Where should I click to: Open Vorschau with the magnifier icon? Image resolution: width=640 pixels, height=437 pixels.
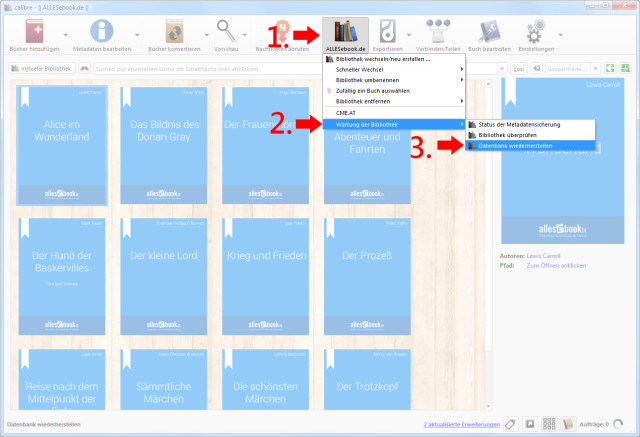226,31
